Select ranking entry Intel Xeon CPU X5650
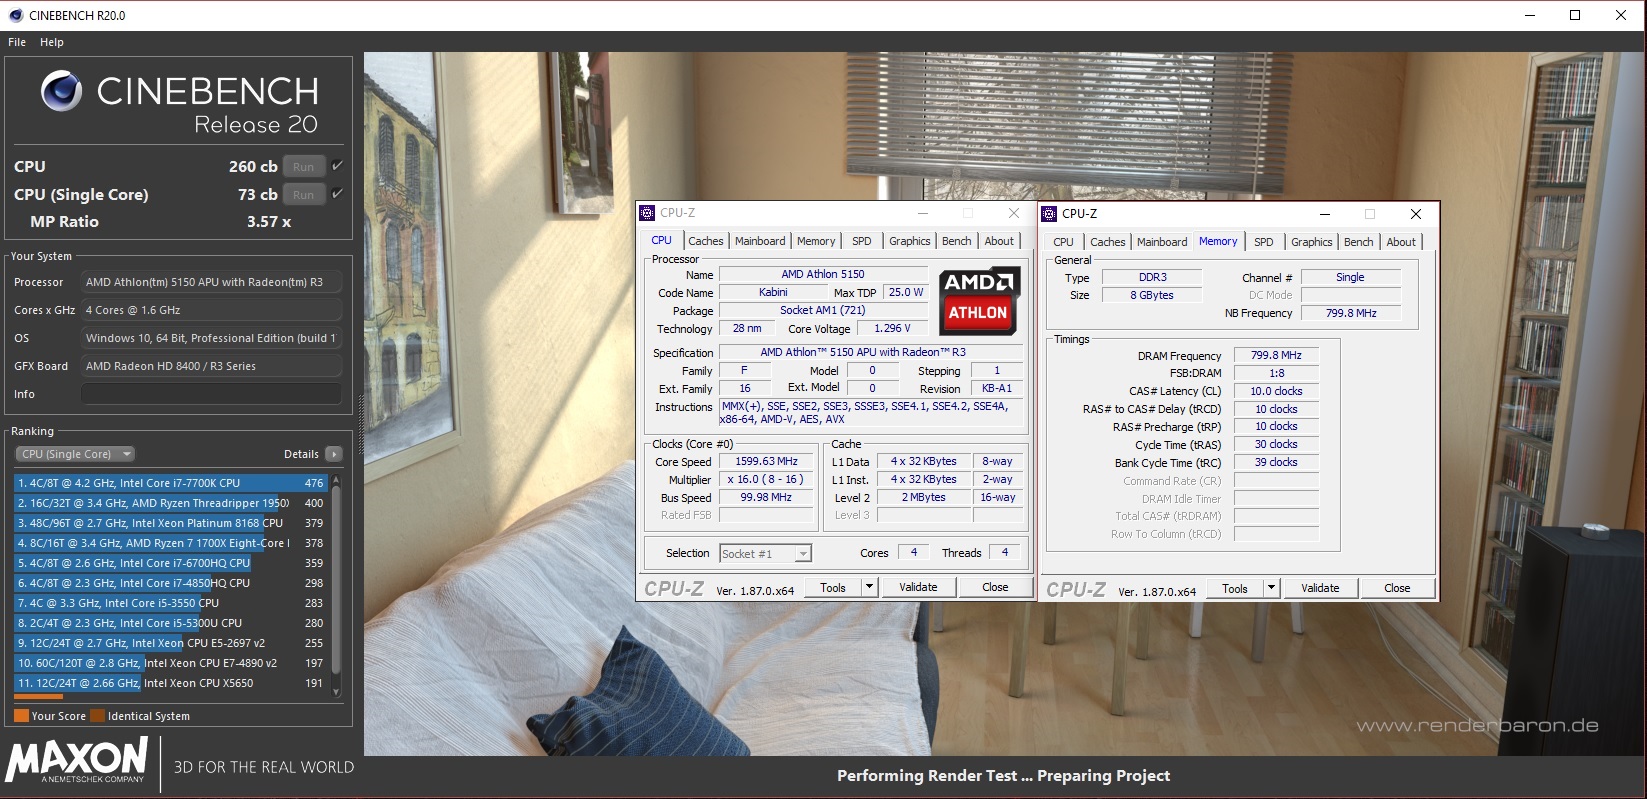This screenshot has width=1647, height=799. pyautogui.click(x=171, y=683)
